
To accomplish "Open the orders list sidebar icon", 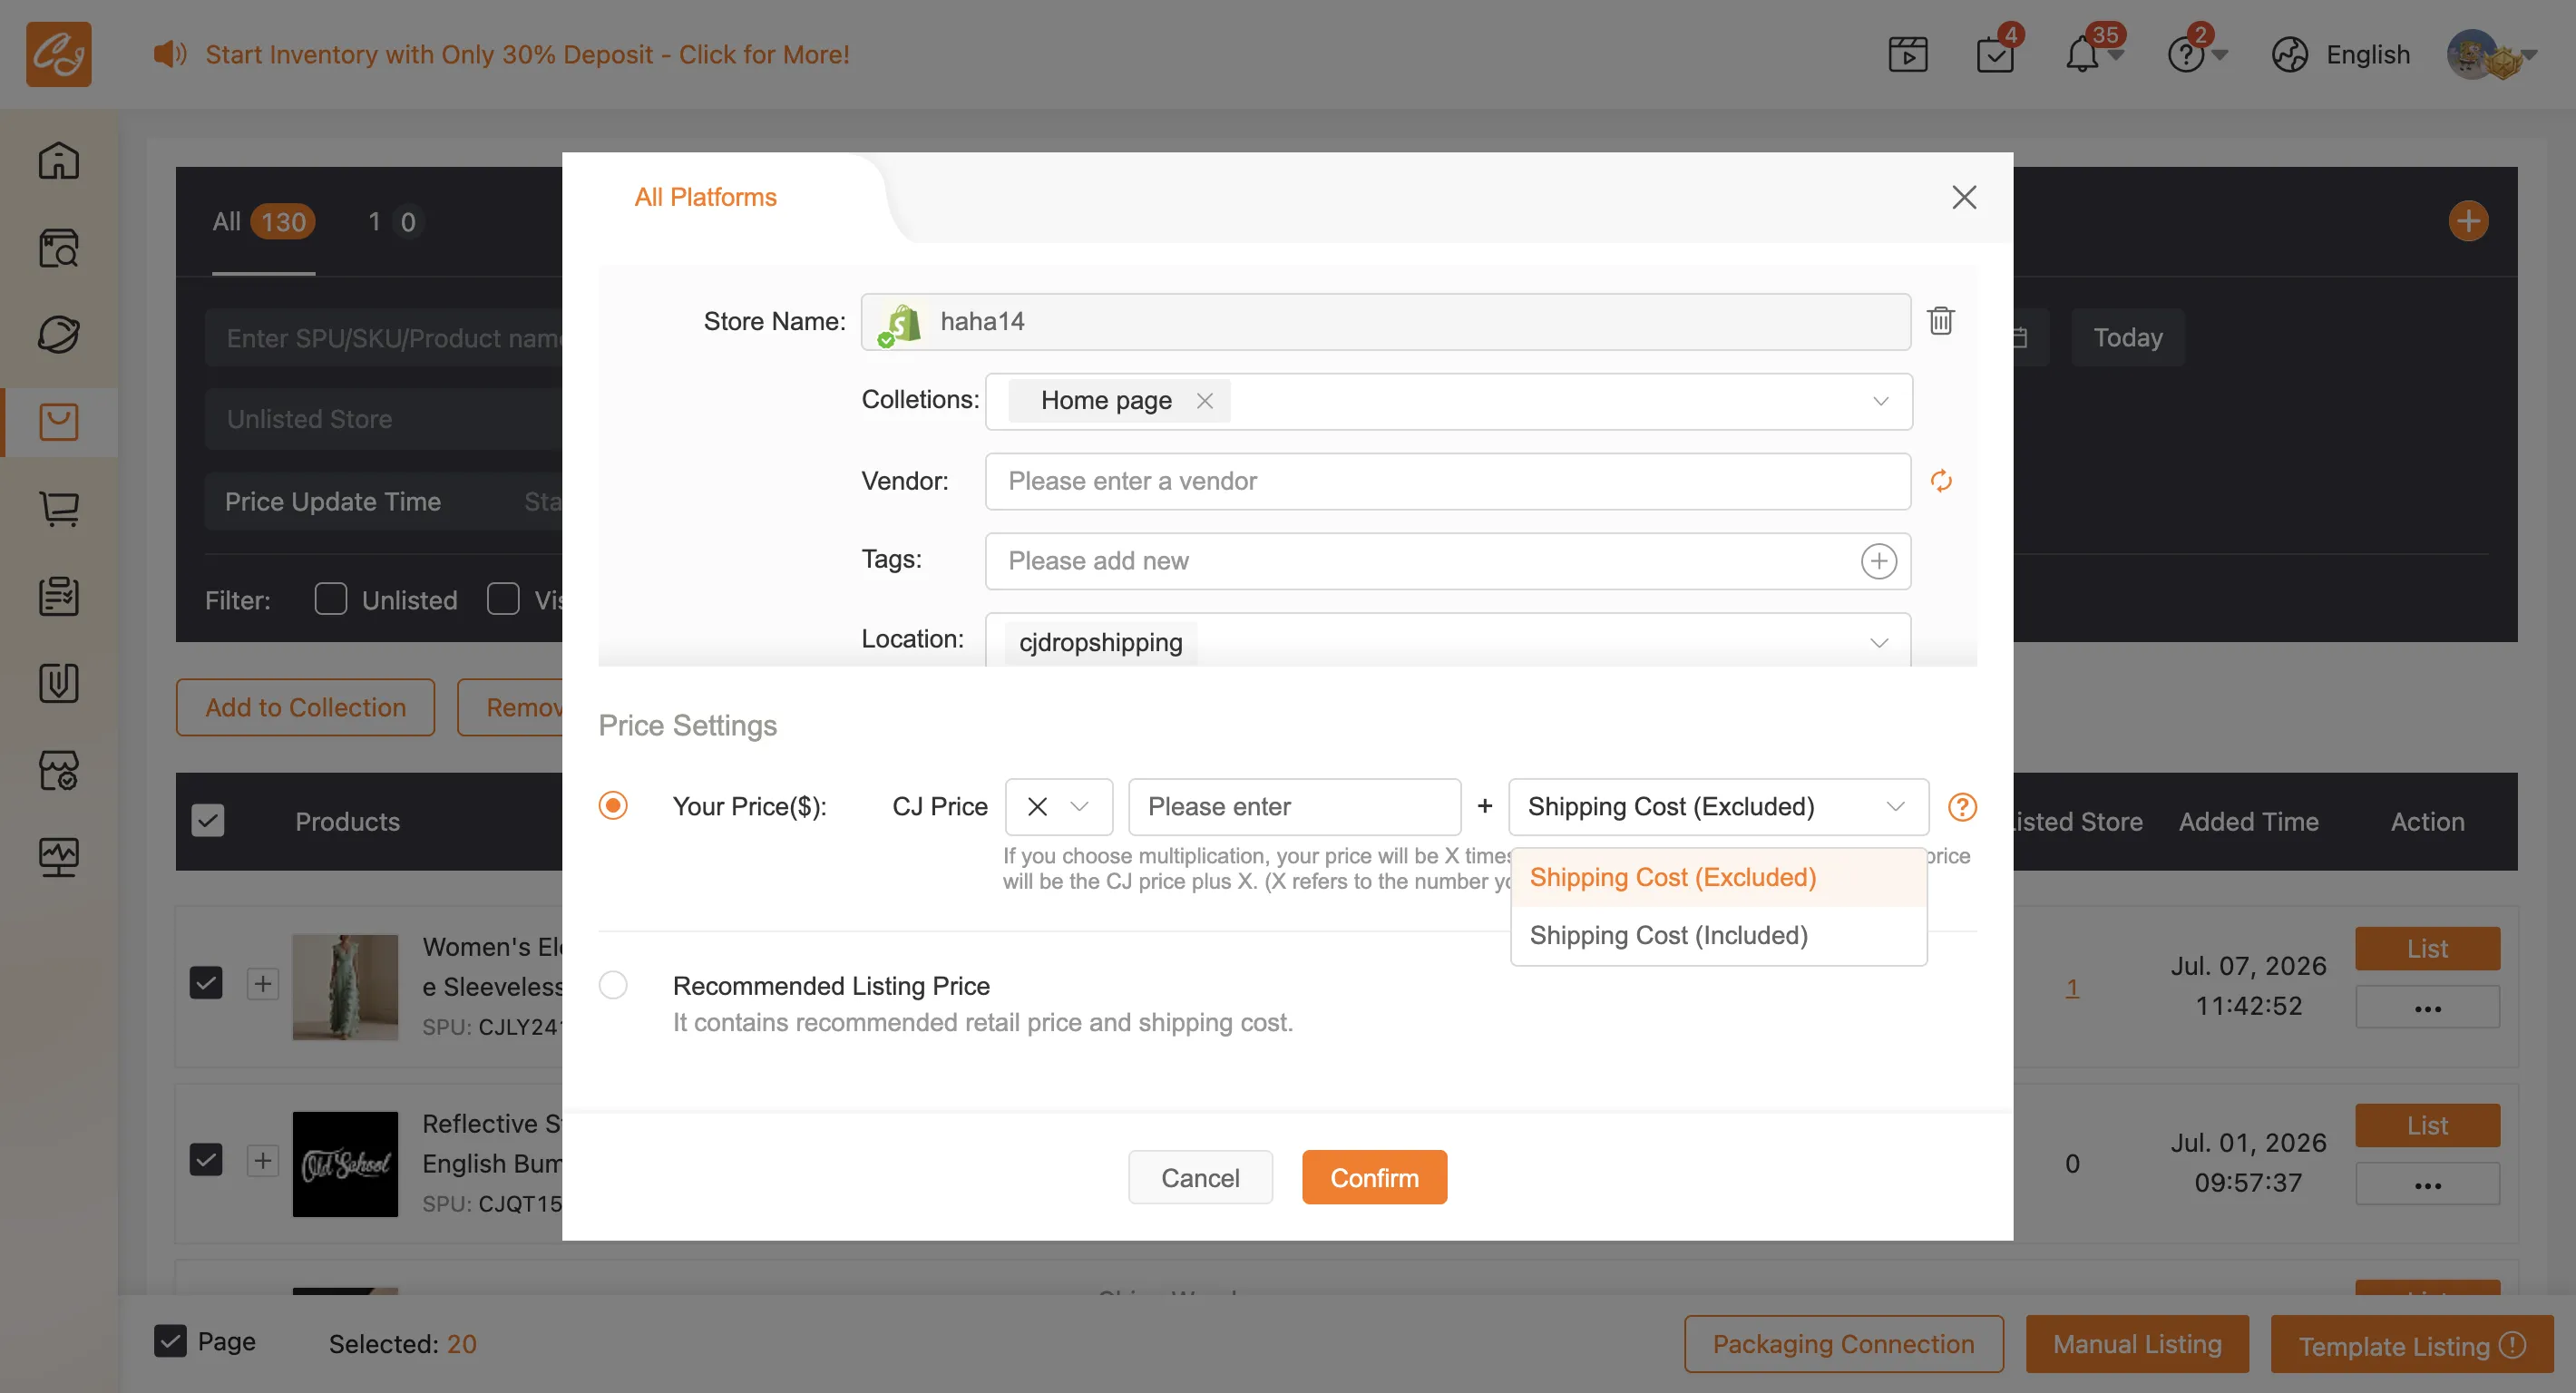I will (58, 595).
